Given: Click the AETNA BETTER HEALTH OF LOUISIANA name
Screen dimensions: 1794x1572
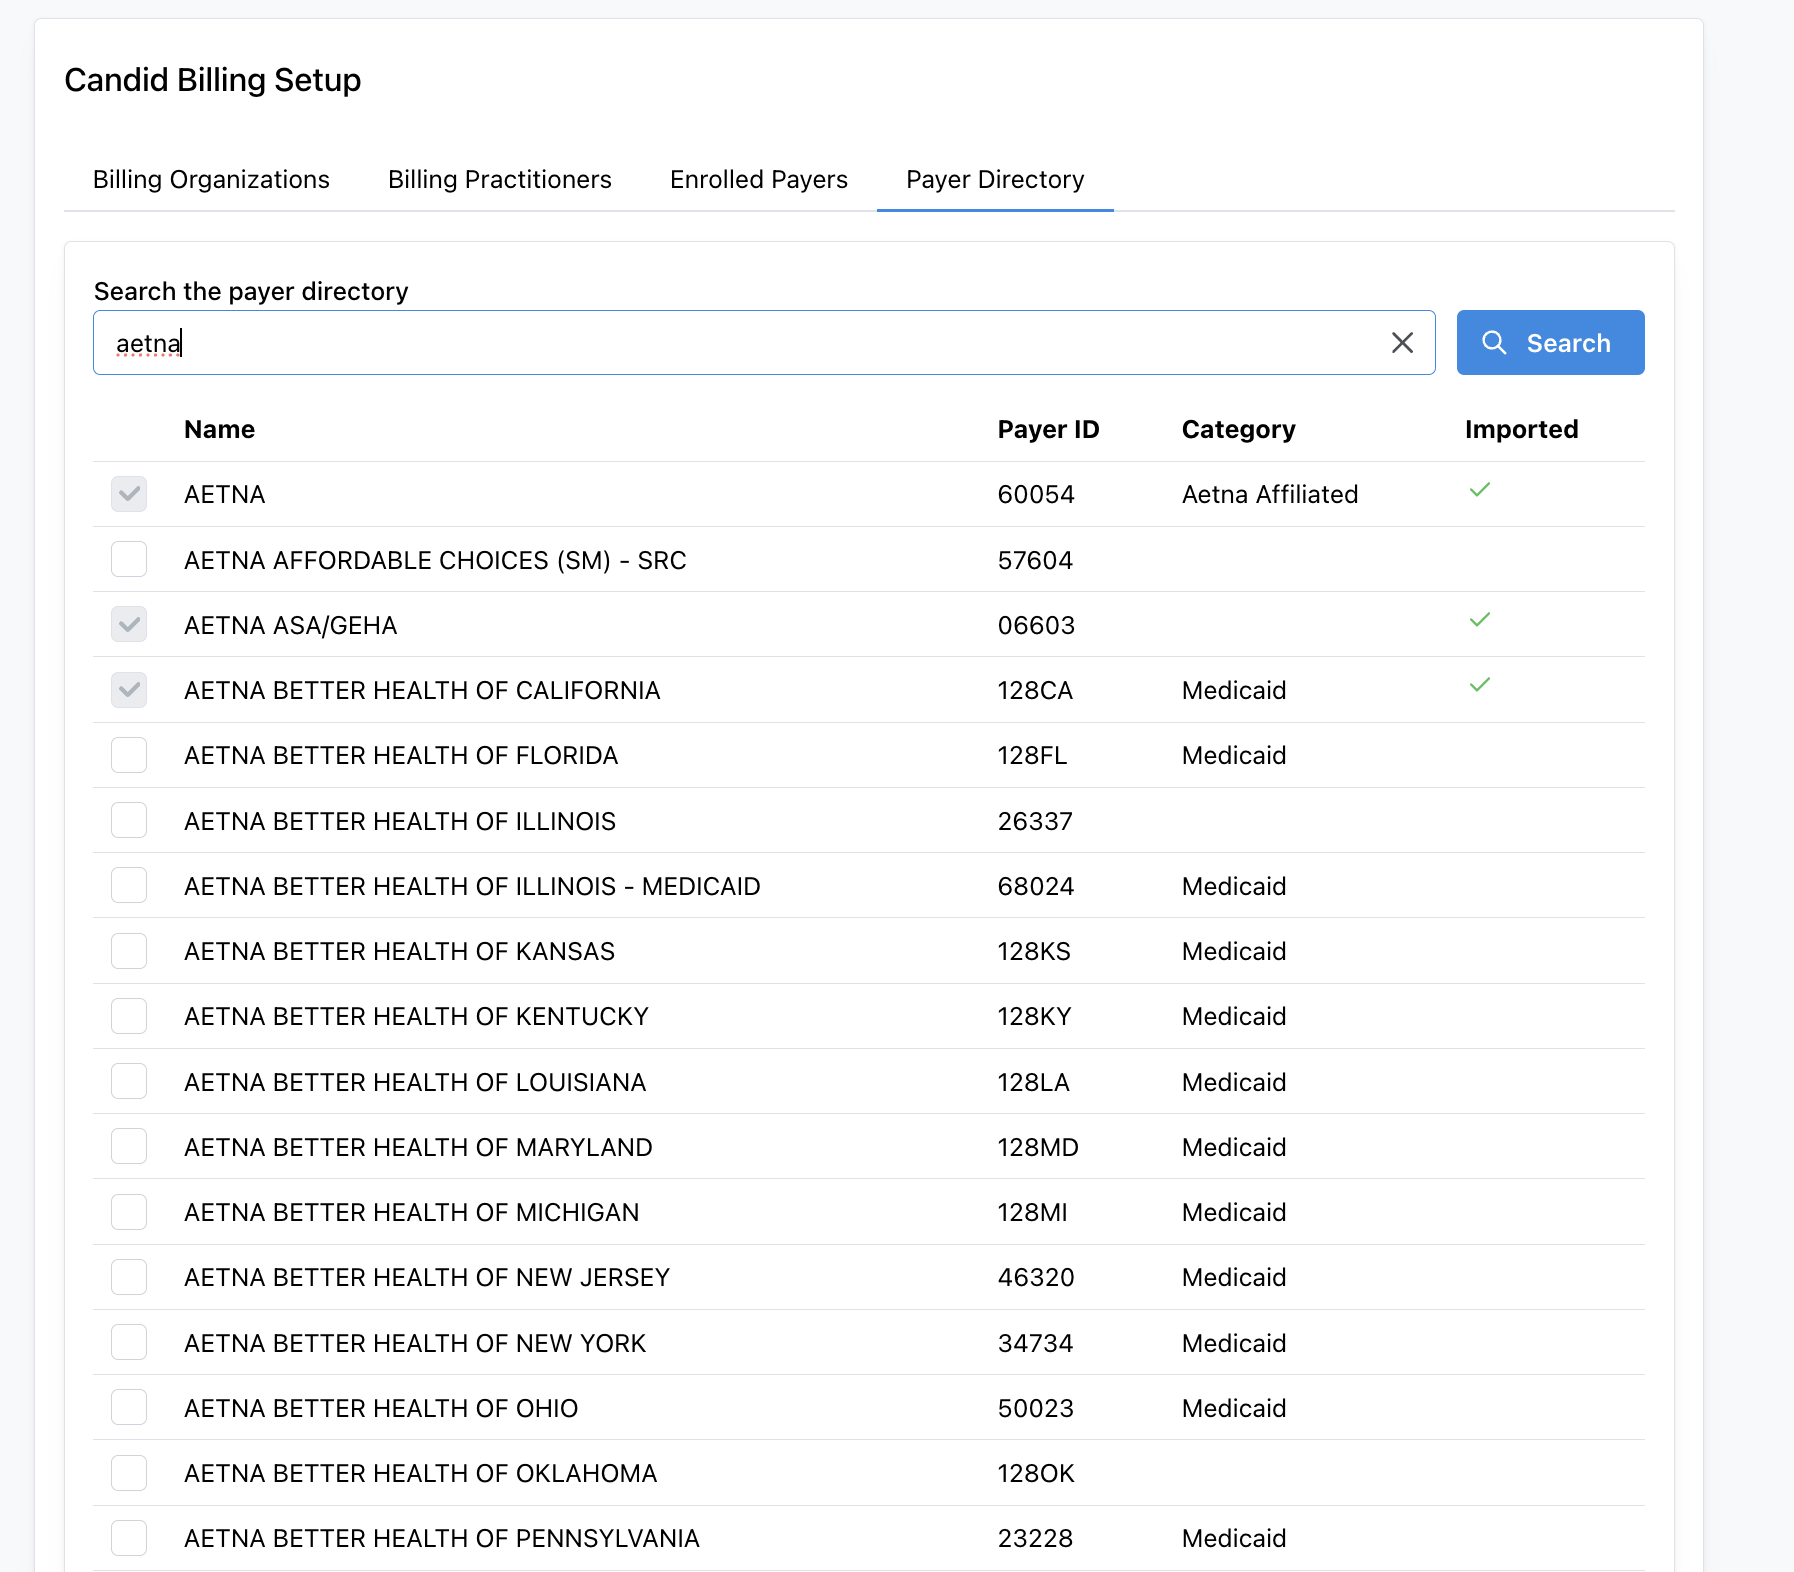Looking at the screenshot, I should point(415,1082).
